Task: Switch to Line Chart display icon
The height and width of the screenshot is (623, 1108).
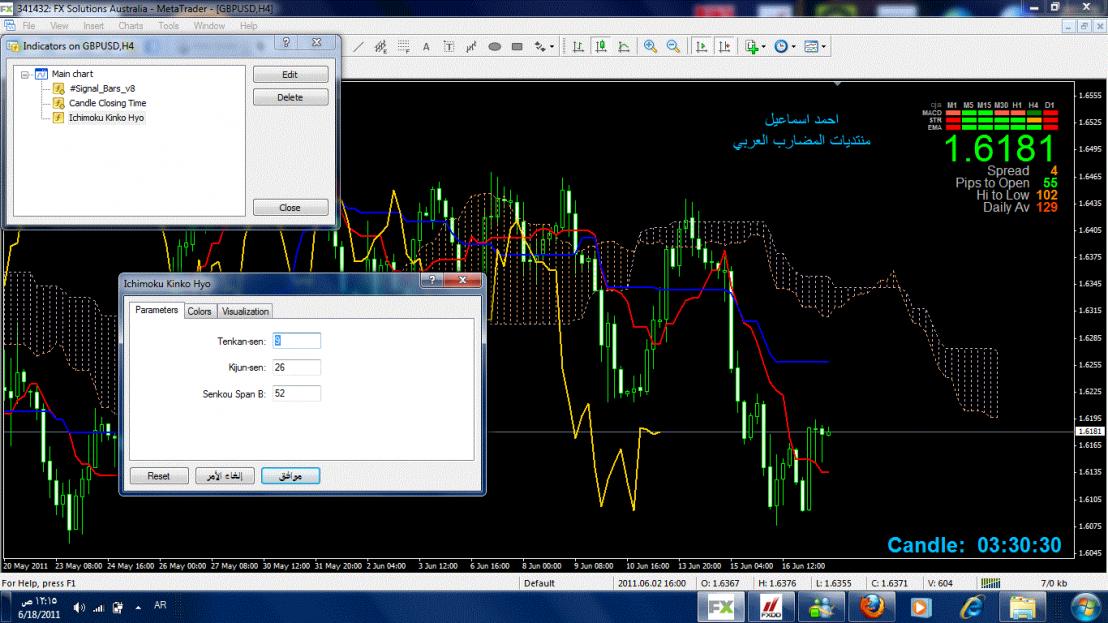Action: point(623,46)
